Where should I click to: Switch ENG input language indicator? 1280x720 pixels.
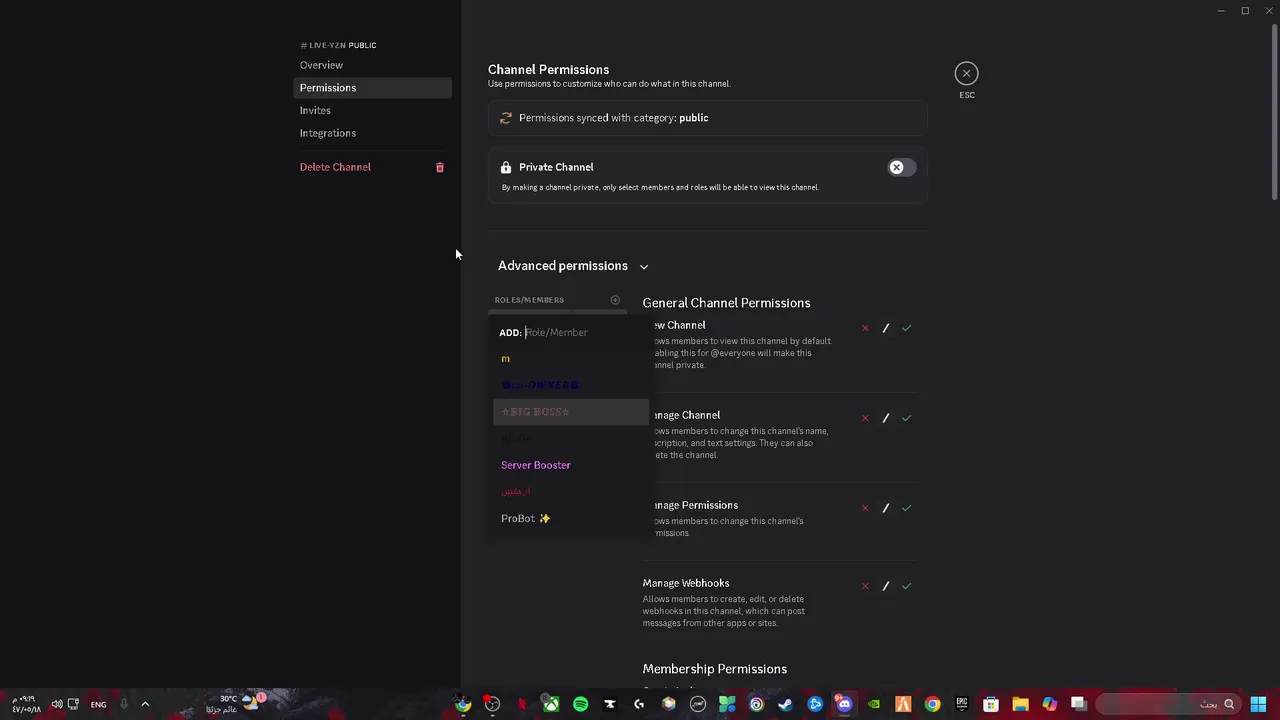pos(98,705)
